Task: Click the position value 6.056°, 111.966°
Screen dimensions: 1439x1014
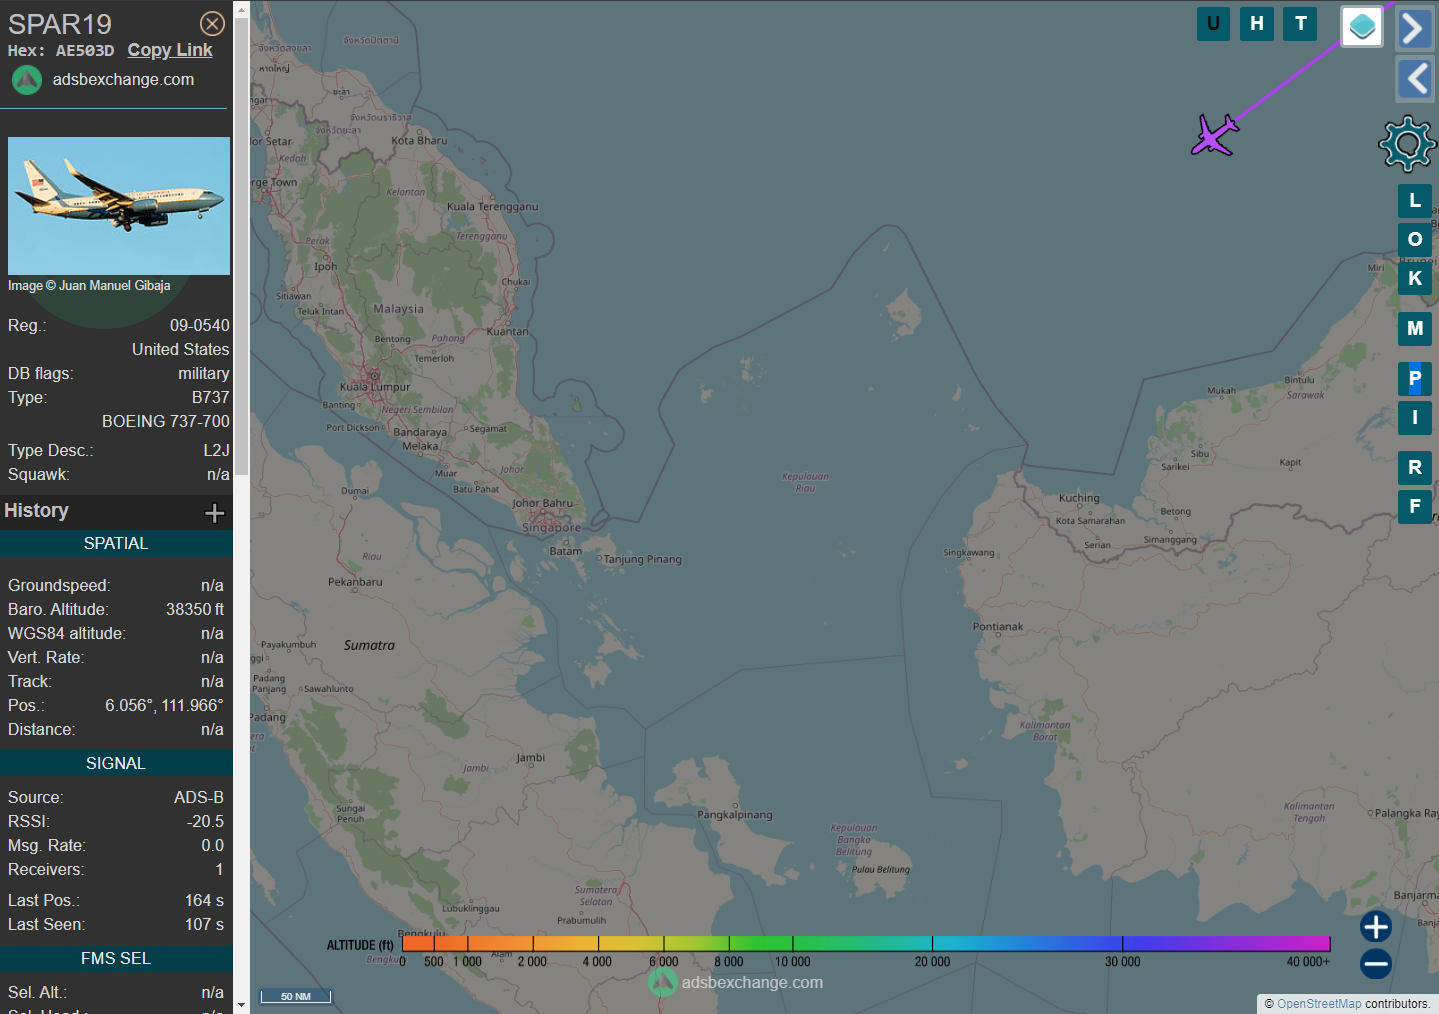Action: coord(164,705)
